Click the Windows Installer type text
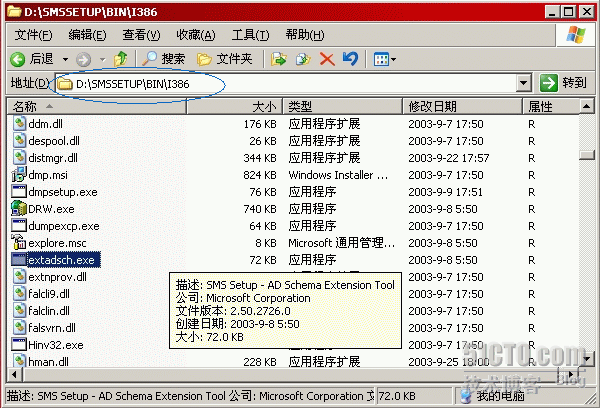This screenshot has width=600, height=408. pyautogui.click(x=338, y=175)
